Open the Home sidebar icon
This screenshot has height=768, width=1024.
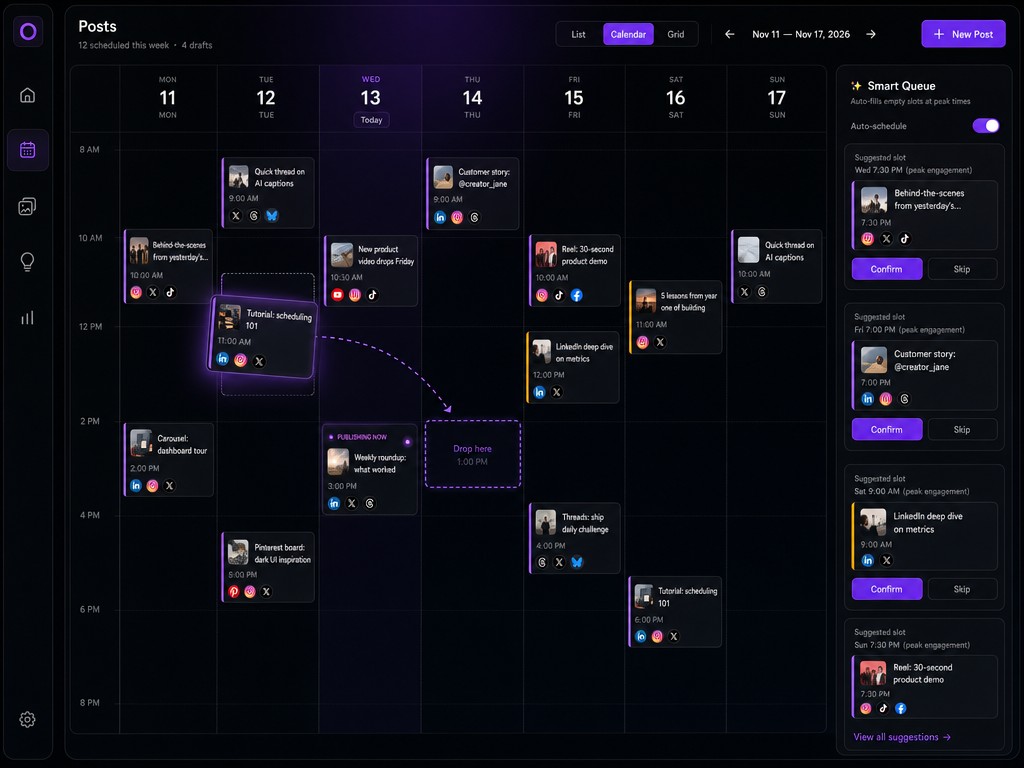[x=27, y=95]
